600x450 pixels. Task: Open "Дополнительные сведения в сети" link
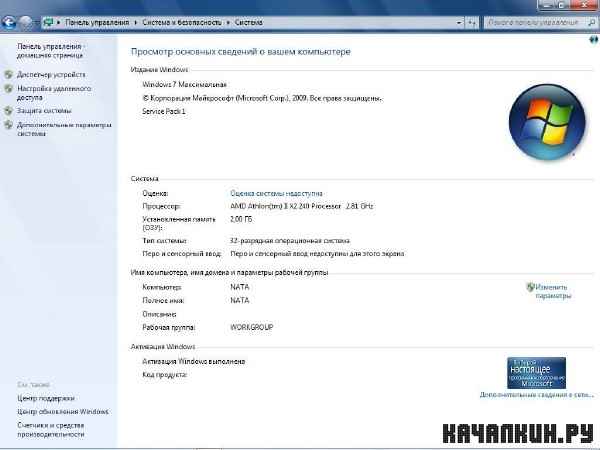click(536, 395)
